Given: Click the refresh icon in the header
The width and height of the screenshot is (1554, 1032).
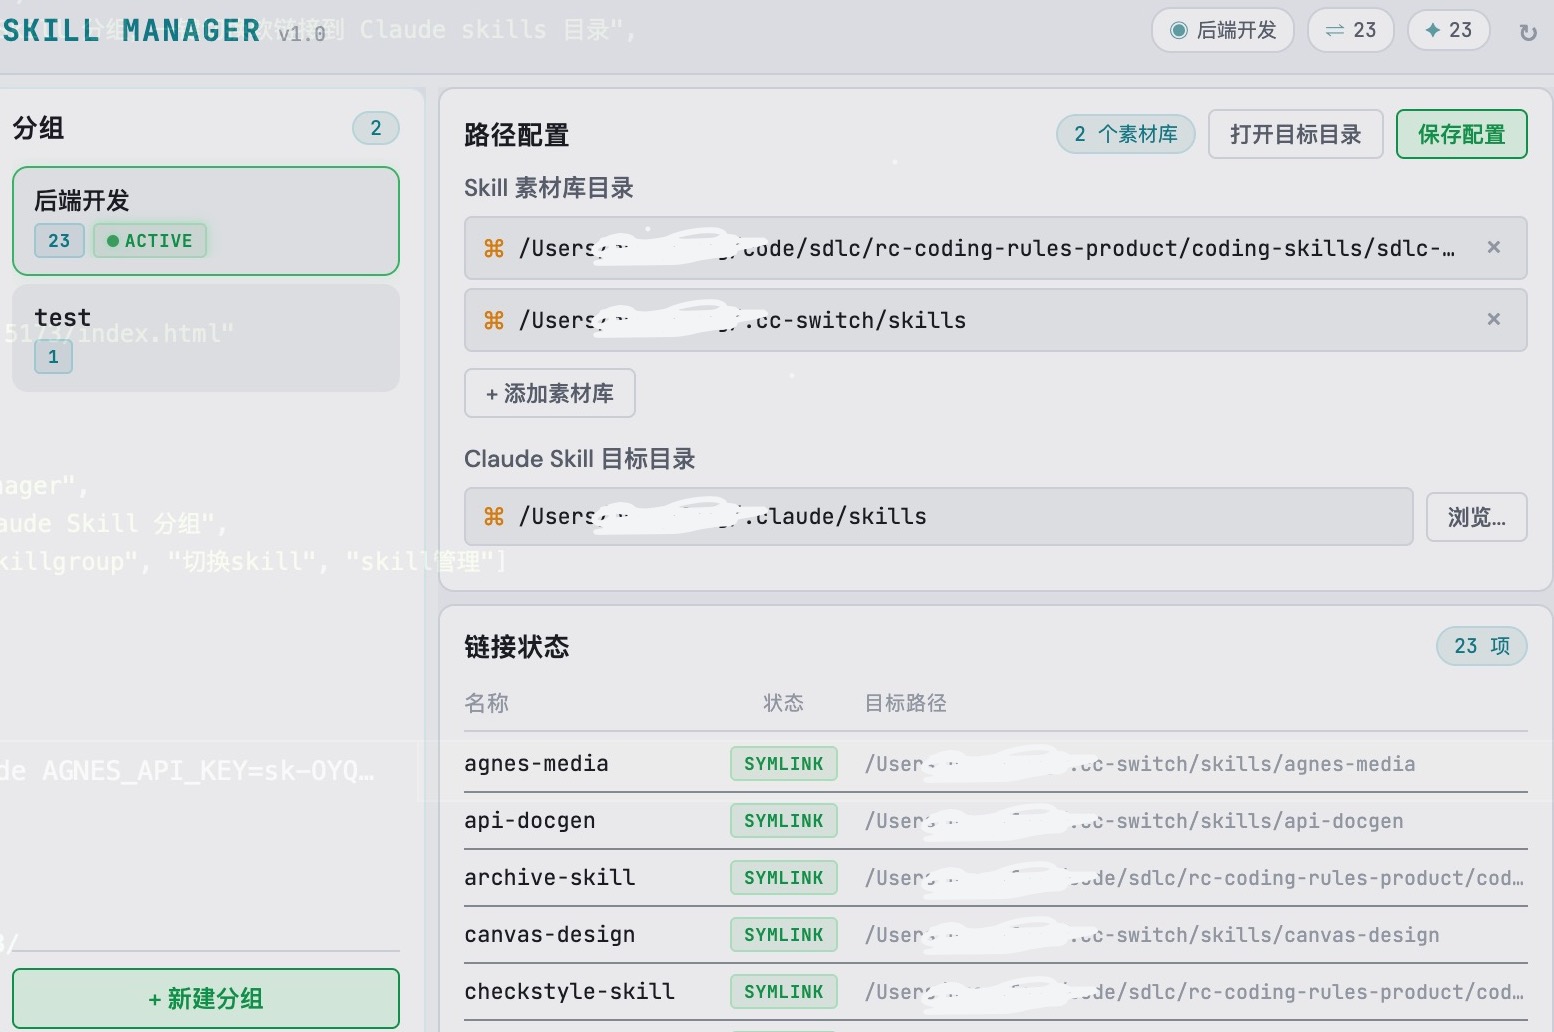Looking at the screenshot, I should [x=1527, y=32].
